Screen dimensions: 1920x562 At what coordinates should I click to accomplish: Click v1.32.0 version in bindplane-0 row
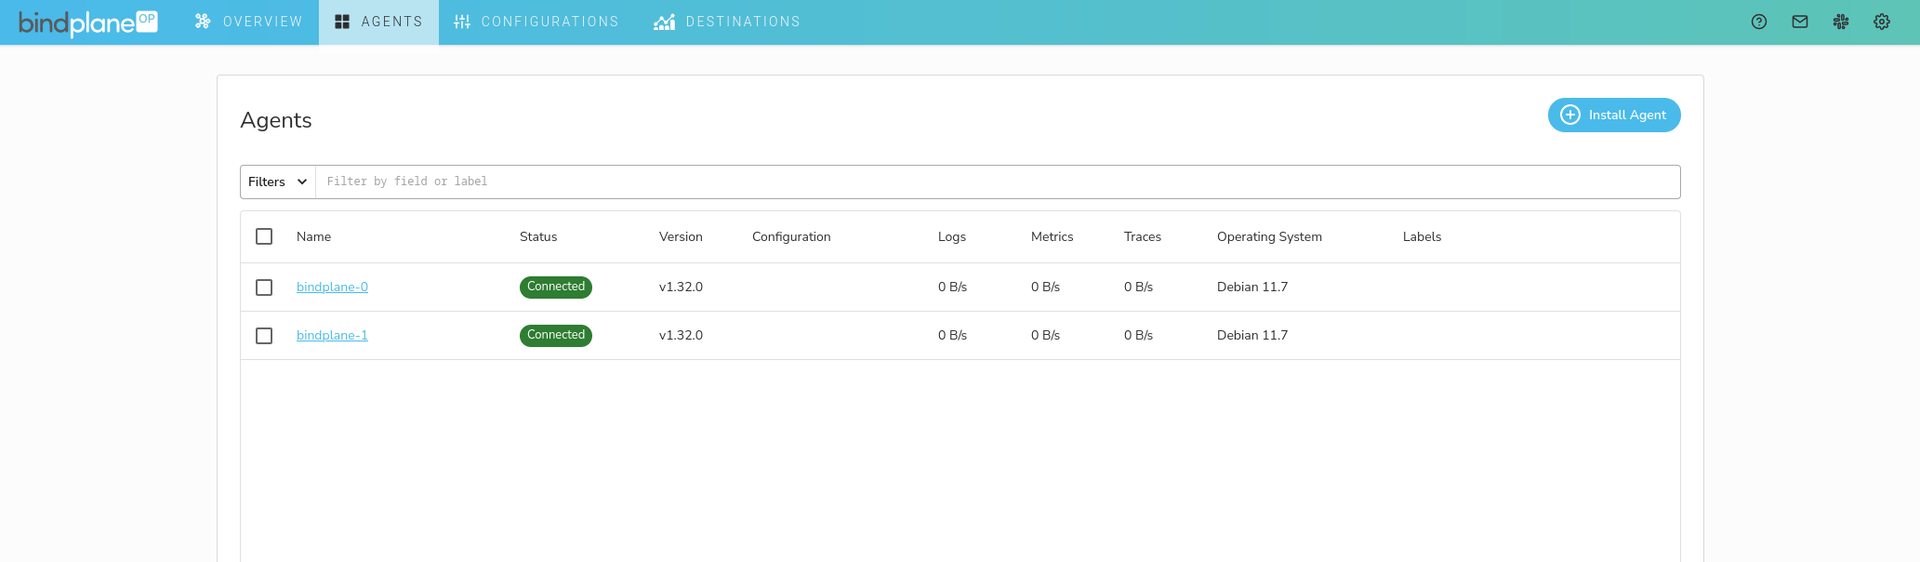tap(681, 287)
